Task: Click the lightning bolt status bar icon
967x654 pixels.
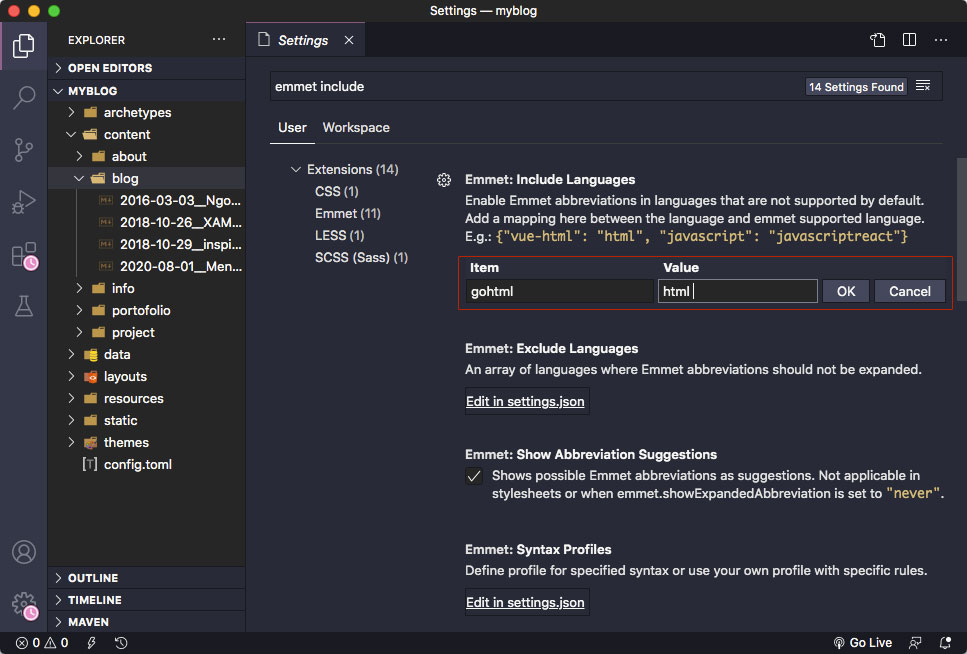Action: pyautogui.click(x=91, y=643)
